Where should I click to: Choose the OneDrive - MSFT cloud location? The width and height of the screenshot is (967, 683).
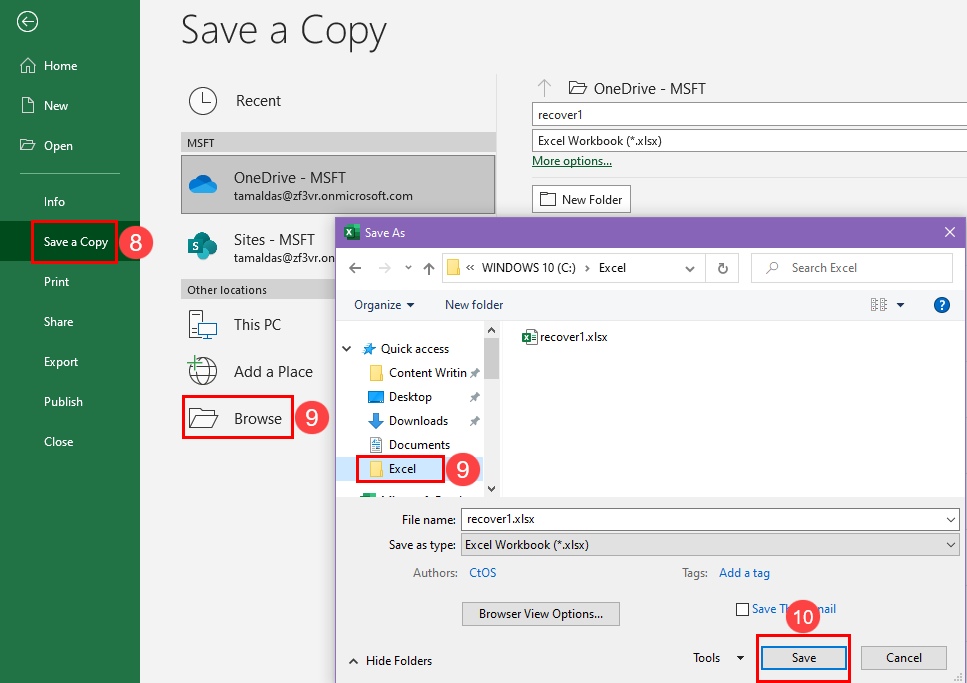tap(338, 184)
